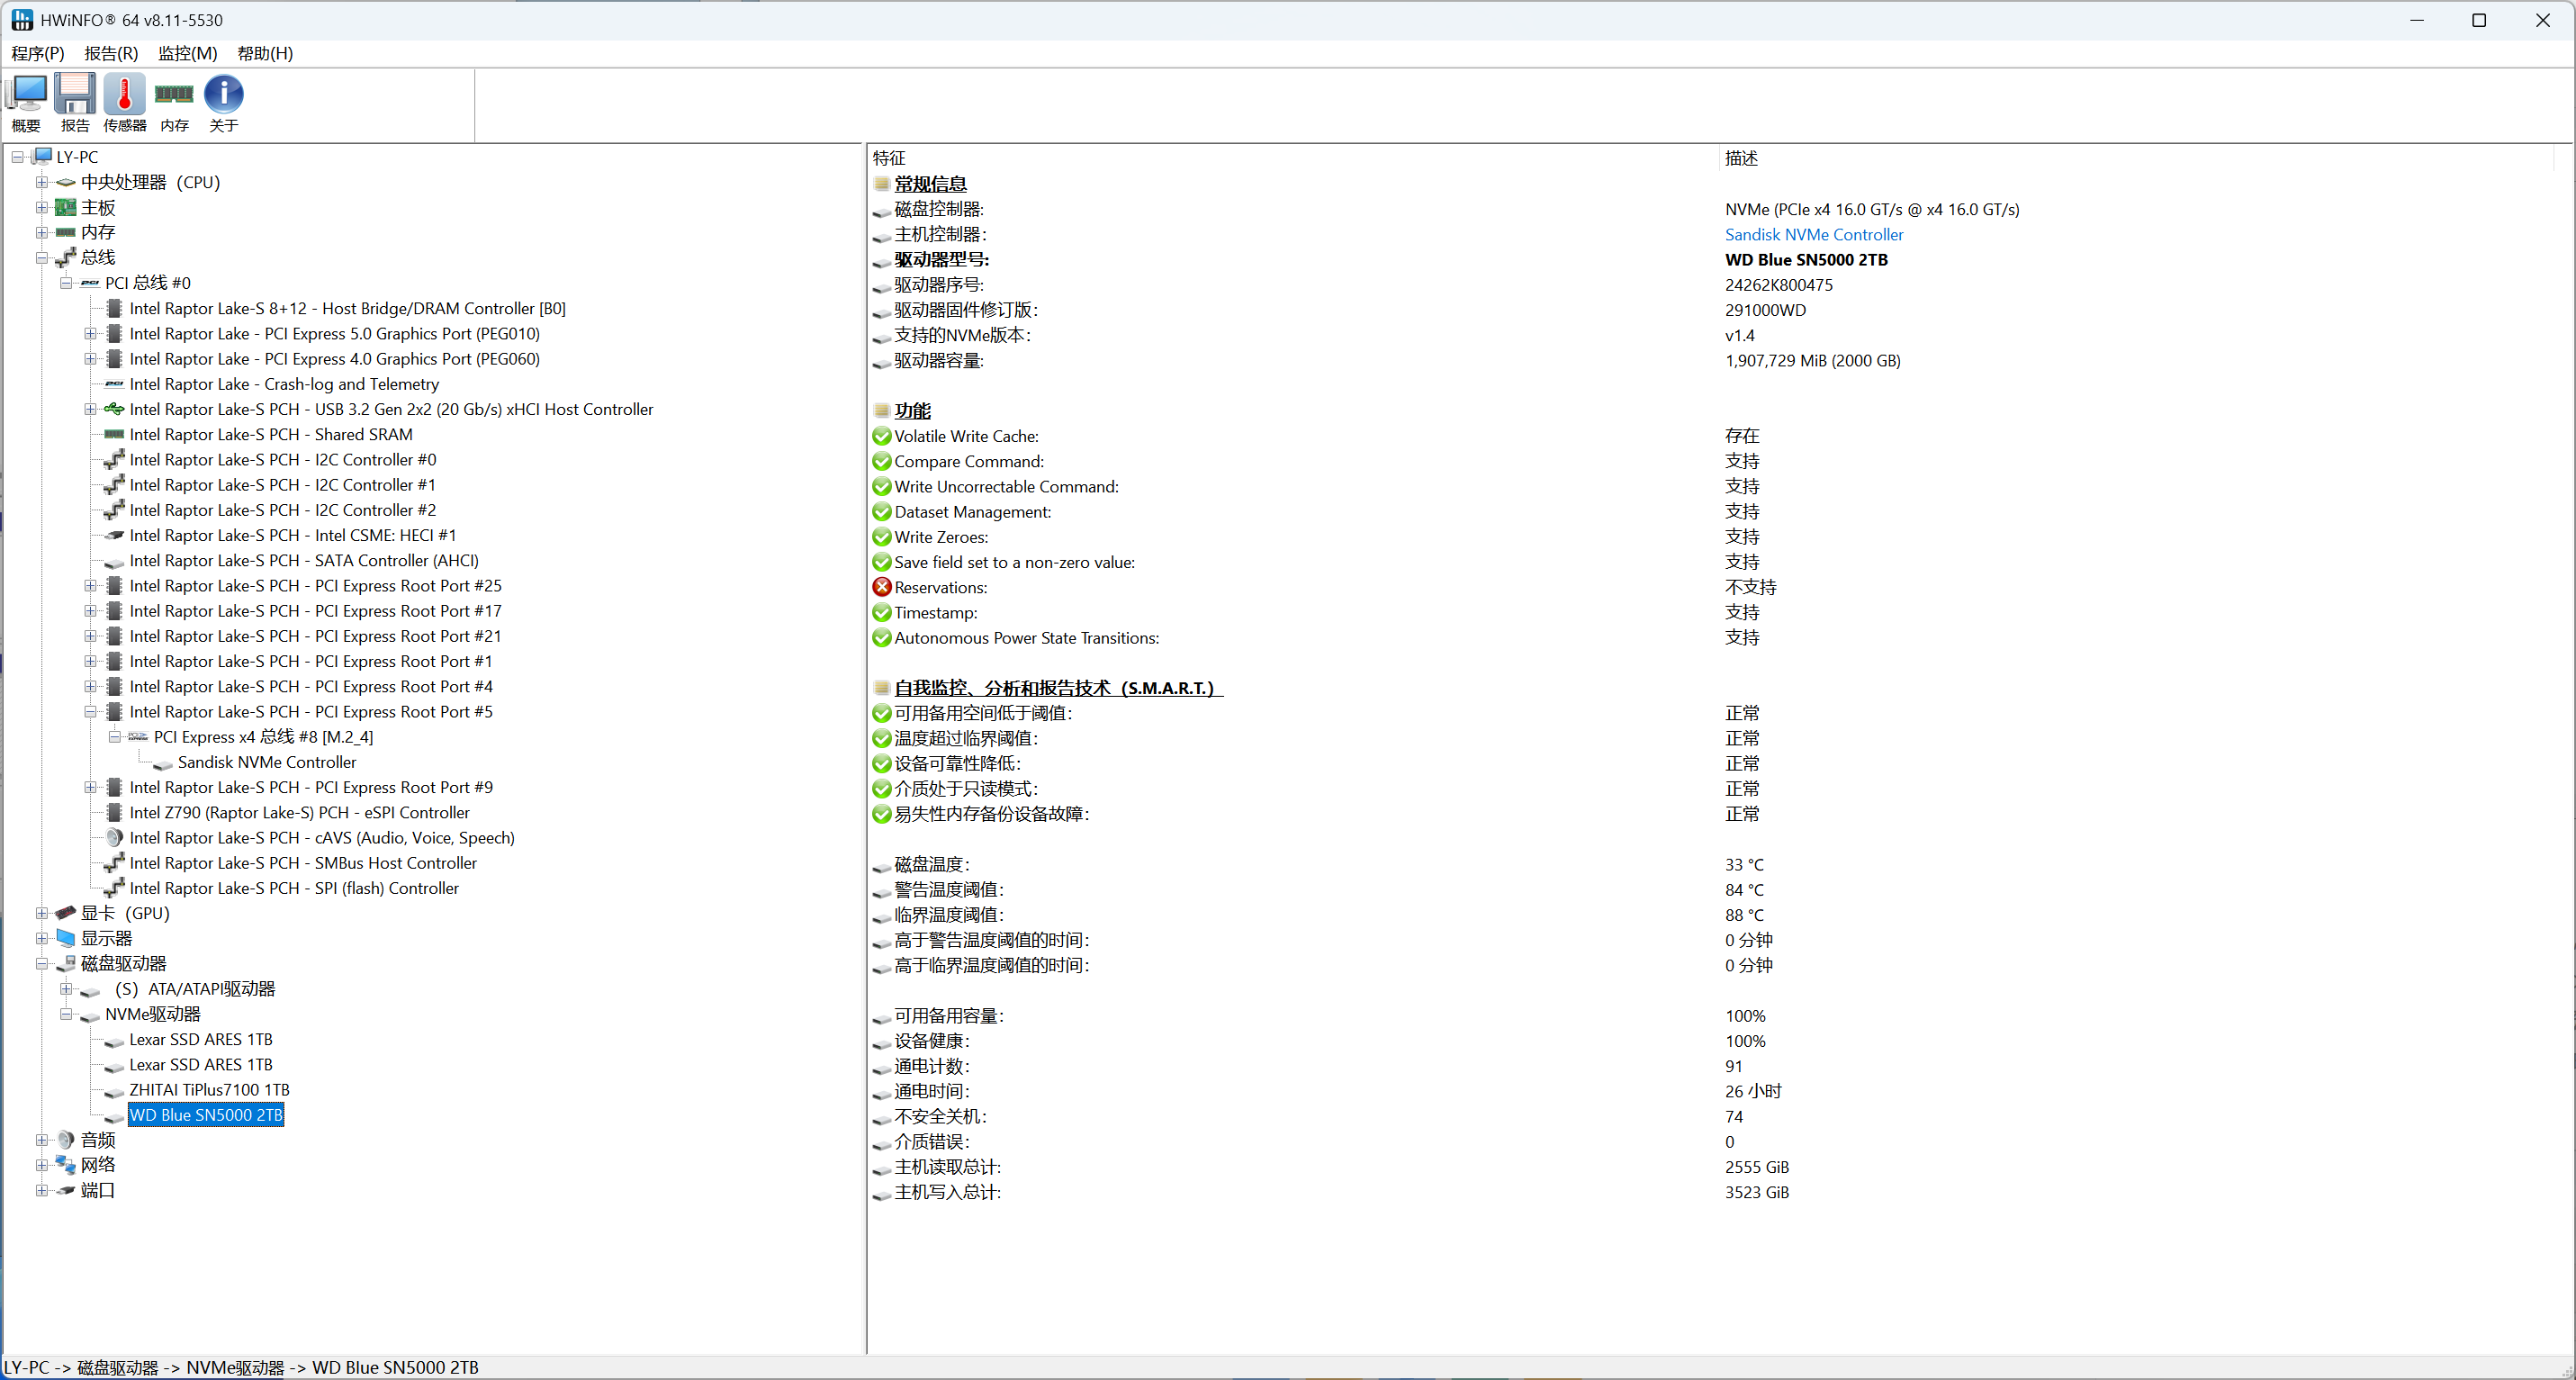The image size is (2576, 1380).
Task: Open the 概要 summary toolbar icon
Action: (26, 102)
